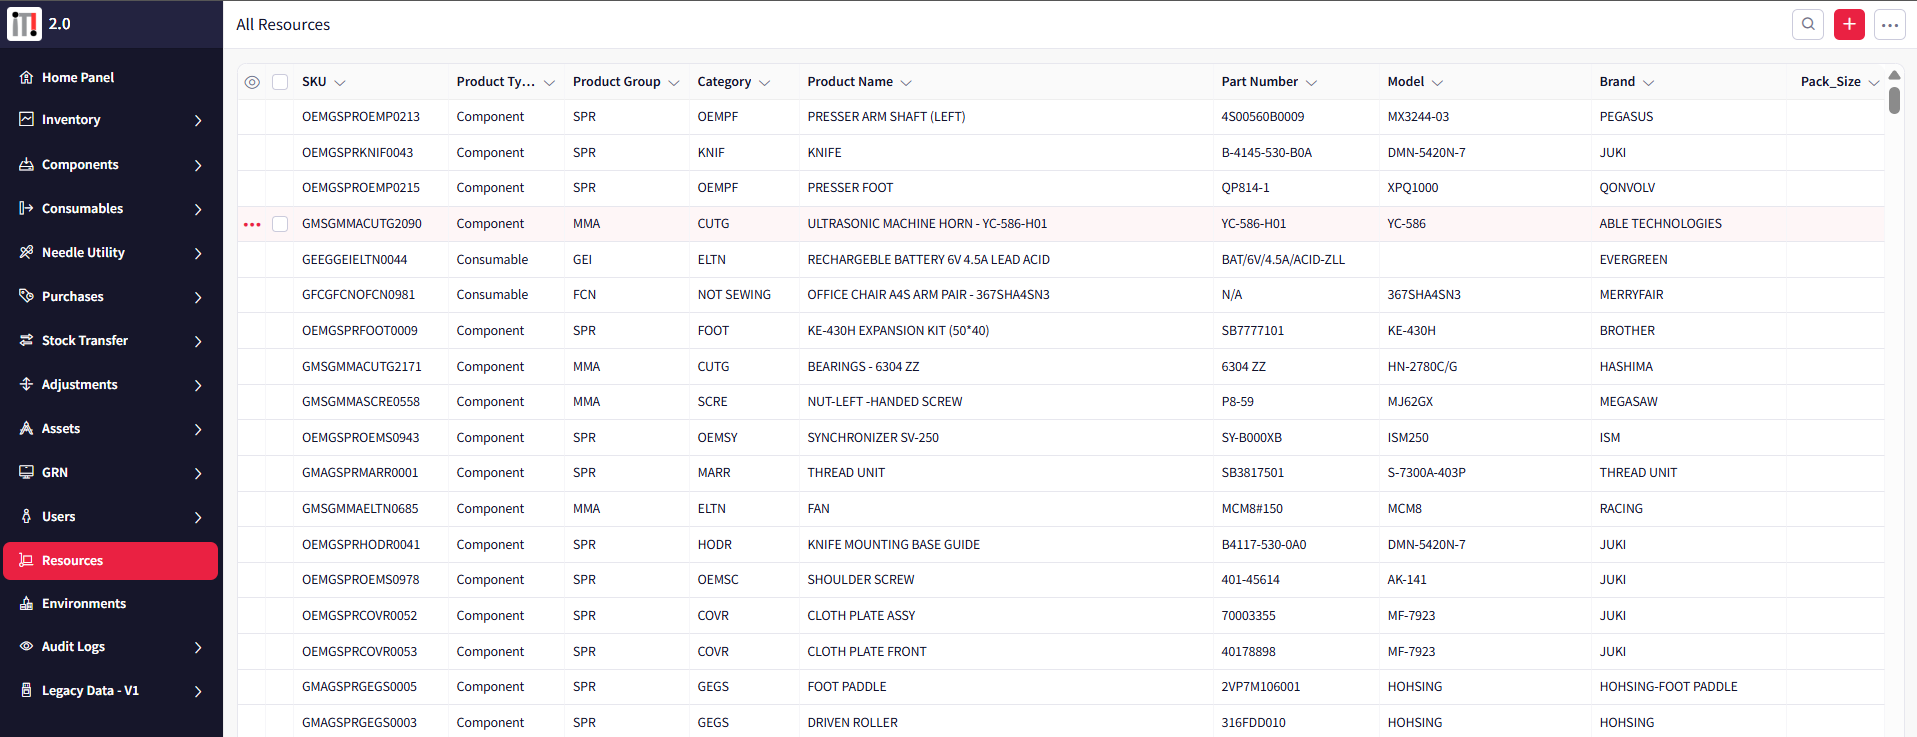Open row actions dots for GMSGMMACUTG2090
This screenshot has width=1917, height=737.
[x=252, y=224]
